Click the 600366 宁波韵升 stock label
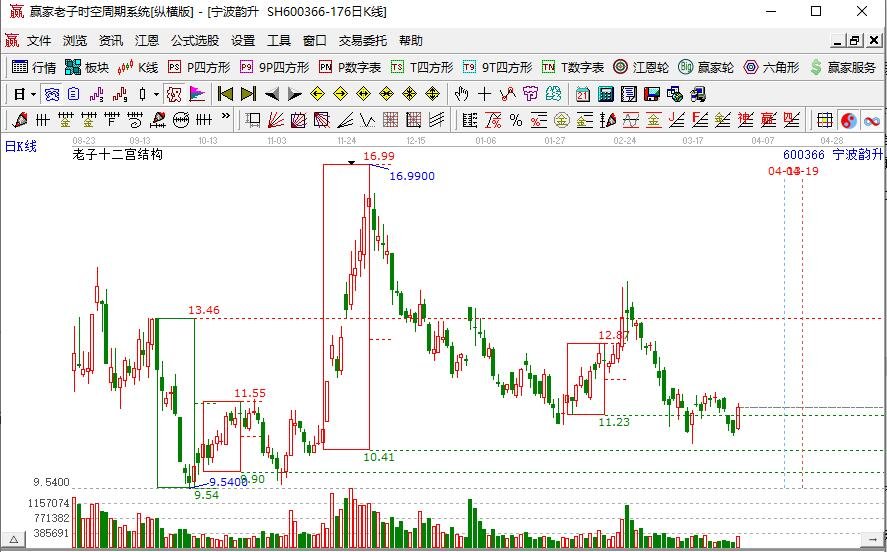This screenshot has width=887, height=552. tap(833, 154)
